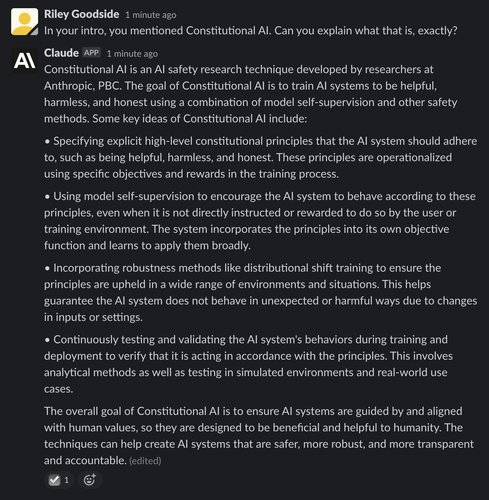
Task: Select the intro paragraph of Claude's reply
Action: (250, 94)
